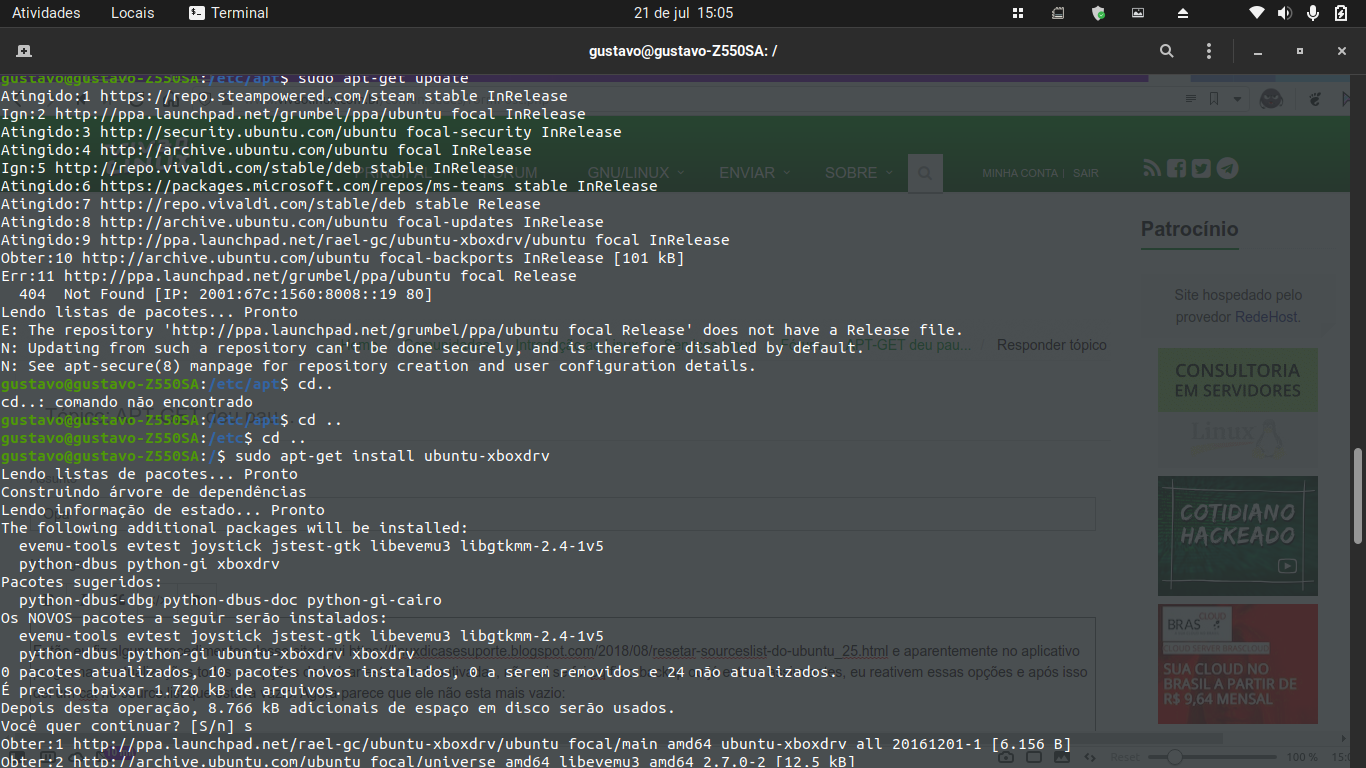
Task: Click the 'Pacotes sugeridos:' line in the terminal
Action: point(81,582)
